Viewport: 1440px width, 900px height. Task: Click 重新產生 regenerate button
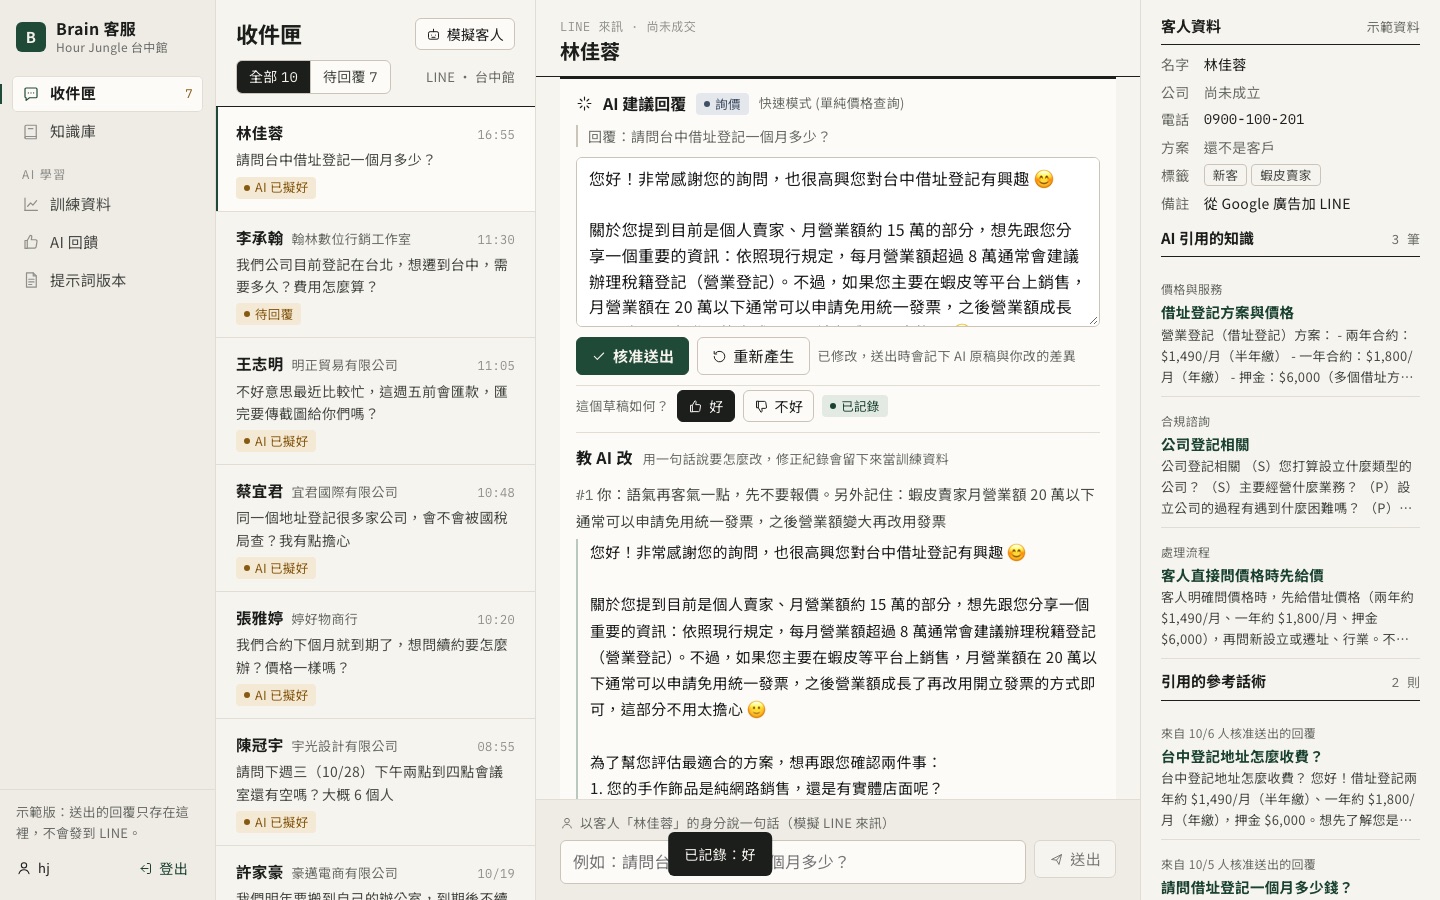coord(753,356)
